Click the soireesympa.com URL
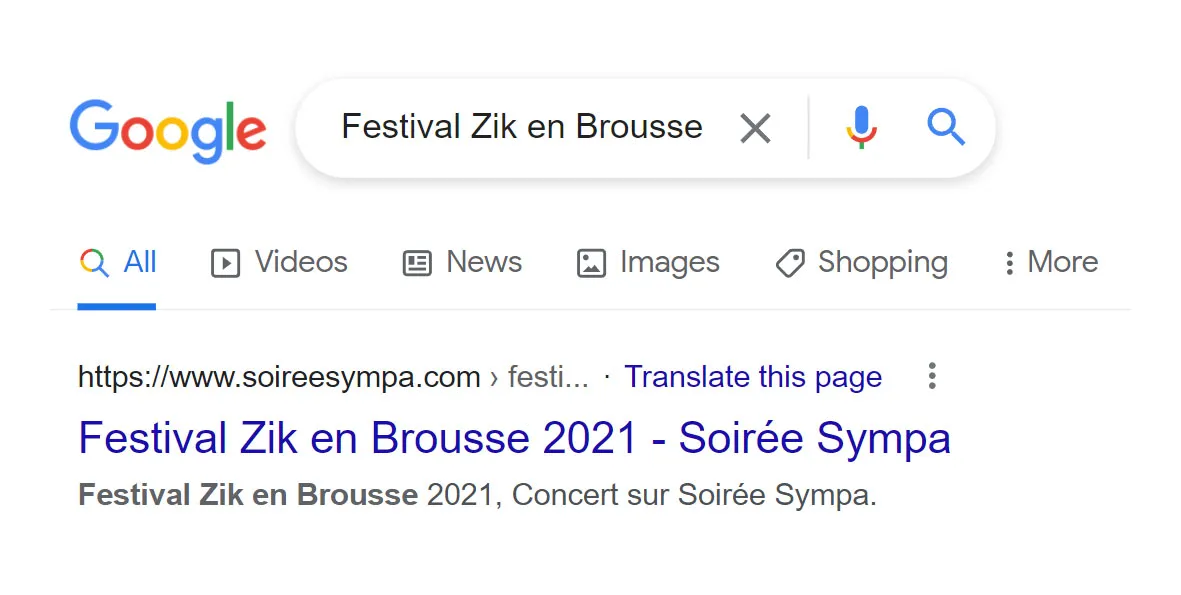1181x595 pixels. click(279, 377)
